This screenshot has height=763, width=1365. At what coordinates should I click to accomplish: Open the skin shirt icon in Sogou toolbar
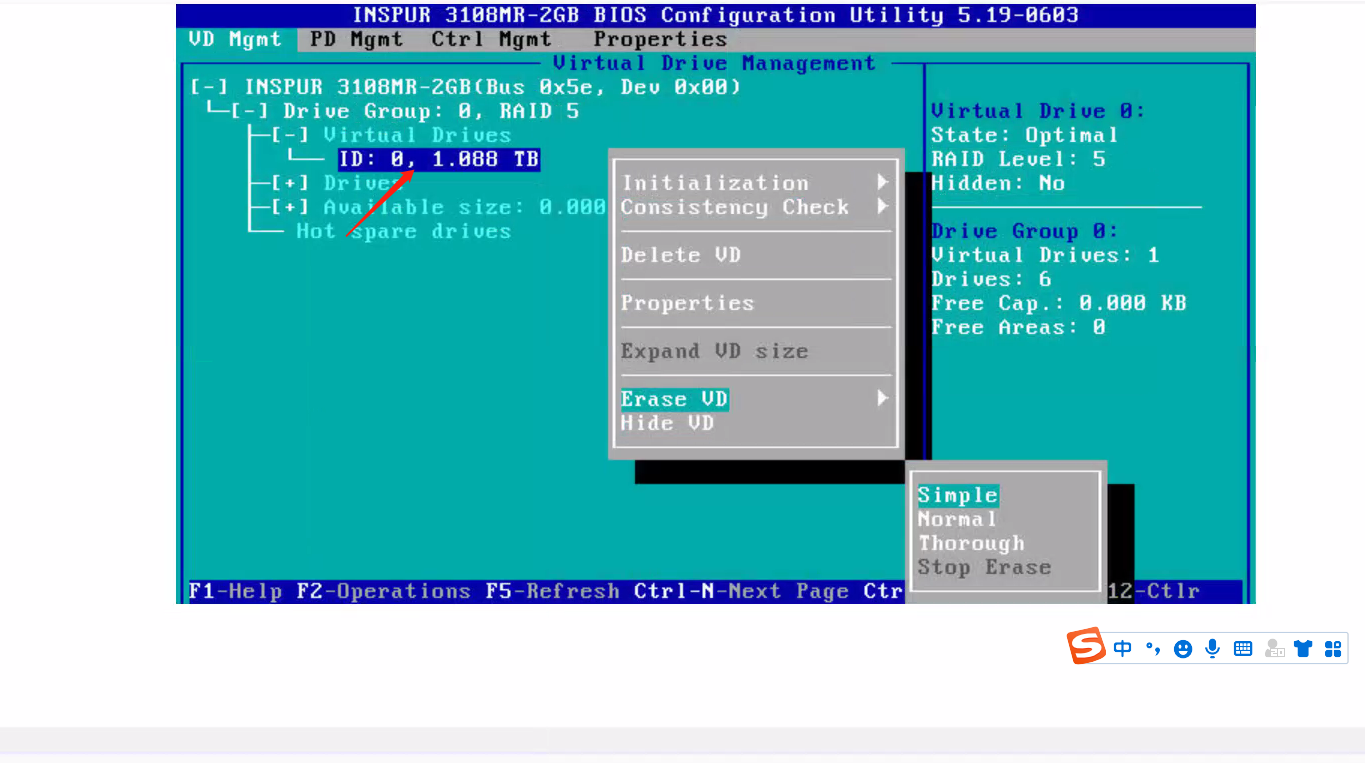pyautogui.click(x=1303, y=648)
